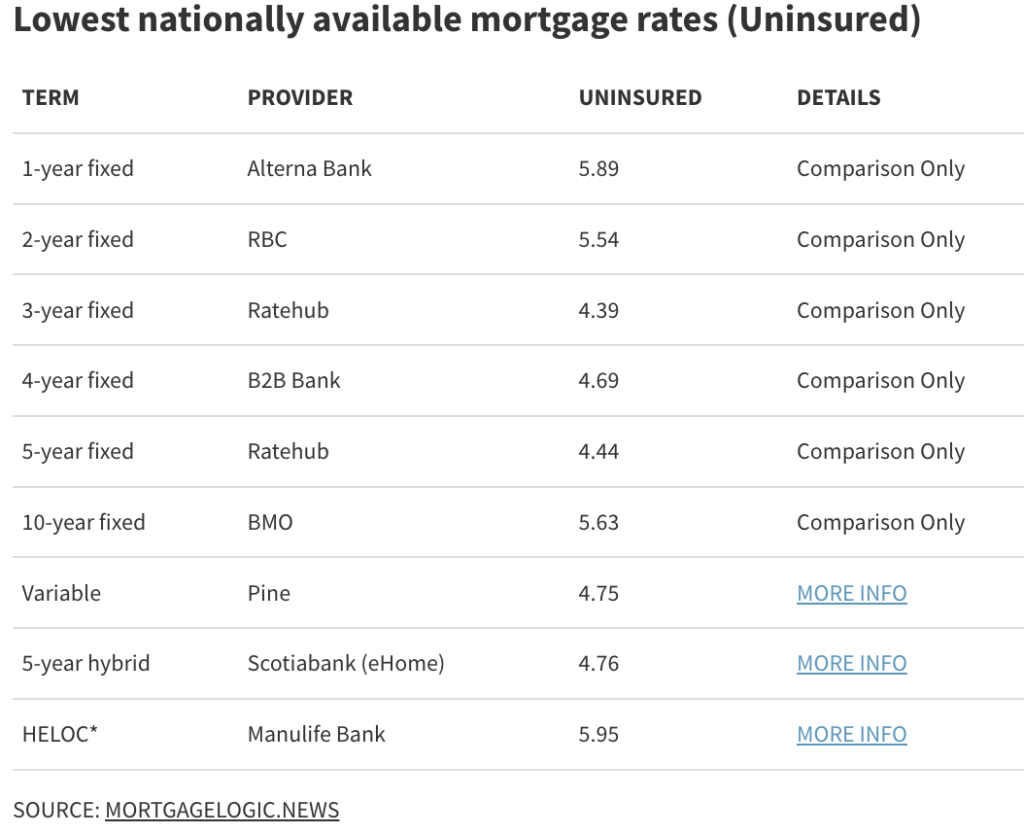Select the 5.89 rate for 1-year fixed

pyautogui.click(x=599, y=169)
